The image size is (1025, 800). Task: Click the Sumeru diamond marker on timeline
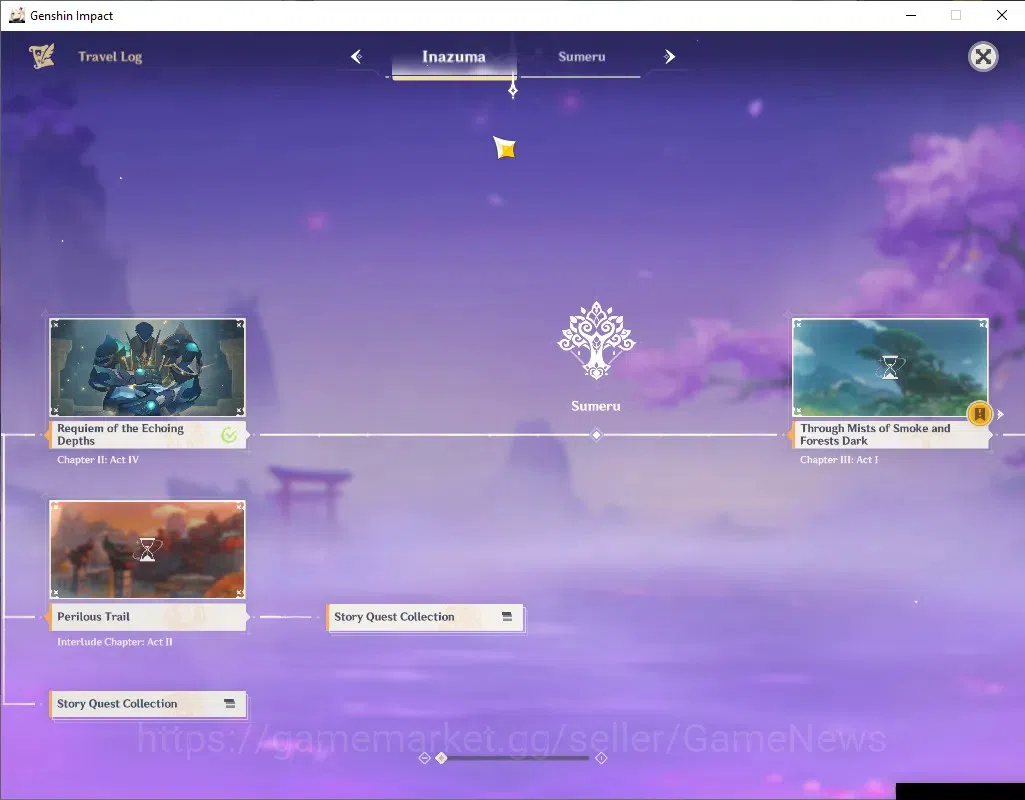point(596,435)
